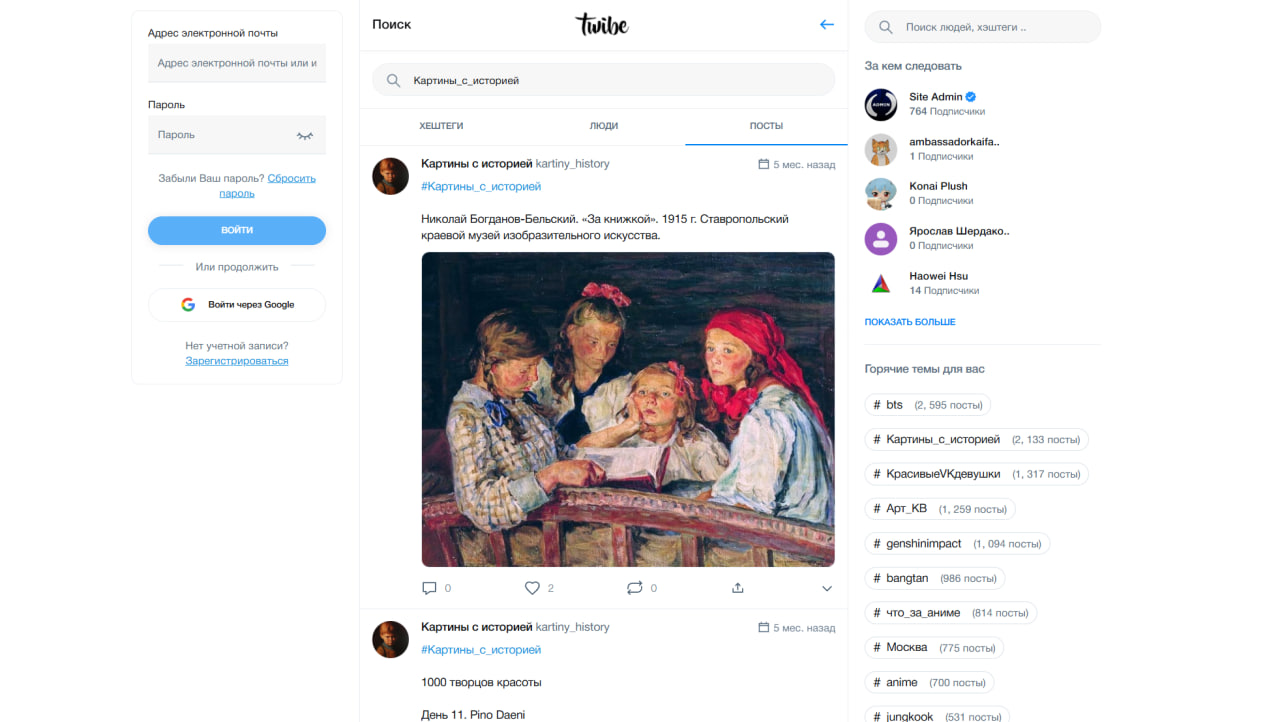The width and height of the screenshot is (1280, 722).
Task: Open the Сбросить пароль link
Action: pos(291,178)
